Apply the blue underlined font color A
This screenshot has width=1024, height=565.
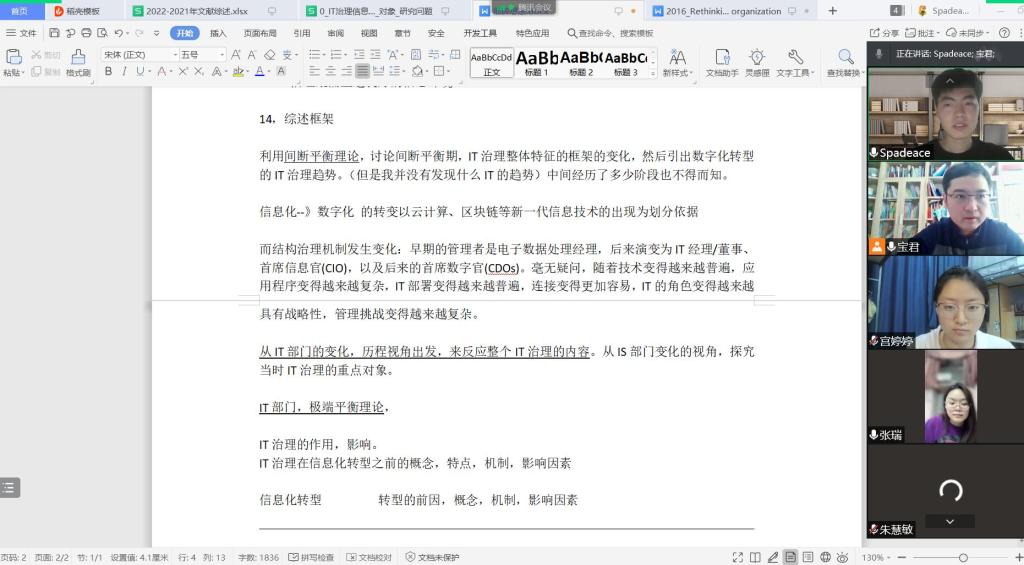click(259, 71)
